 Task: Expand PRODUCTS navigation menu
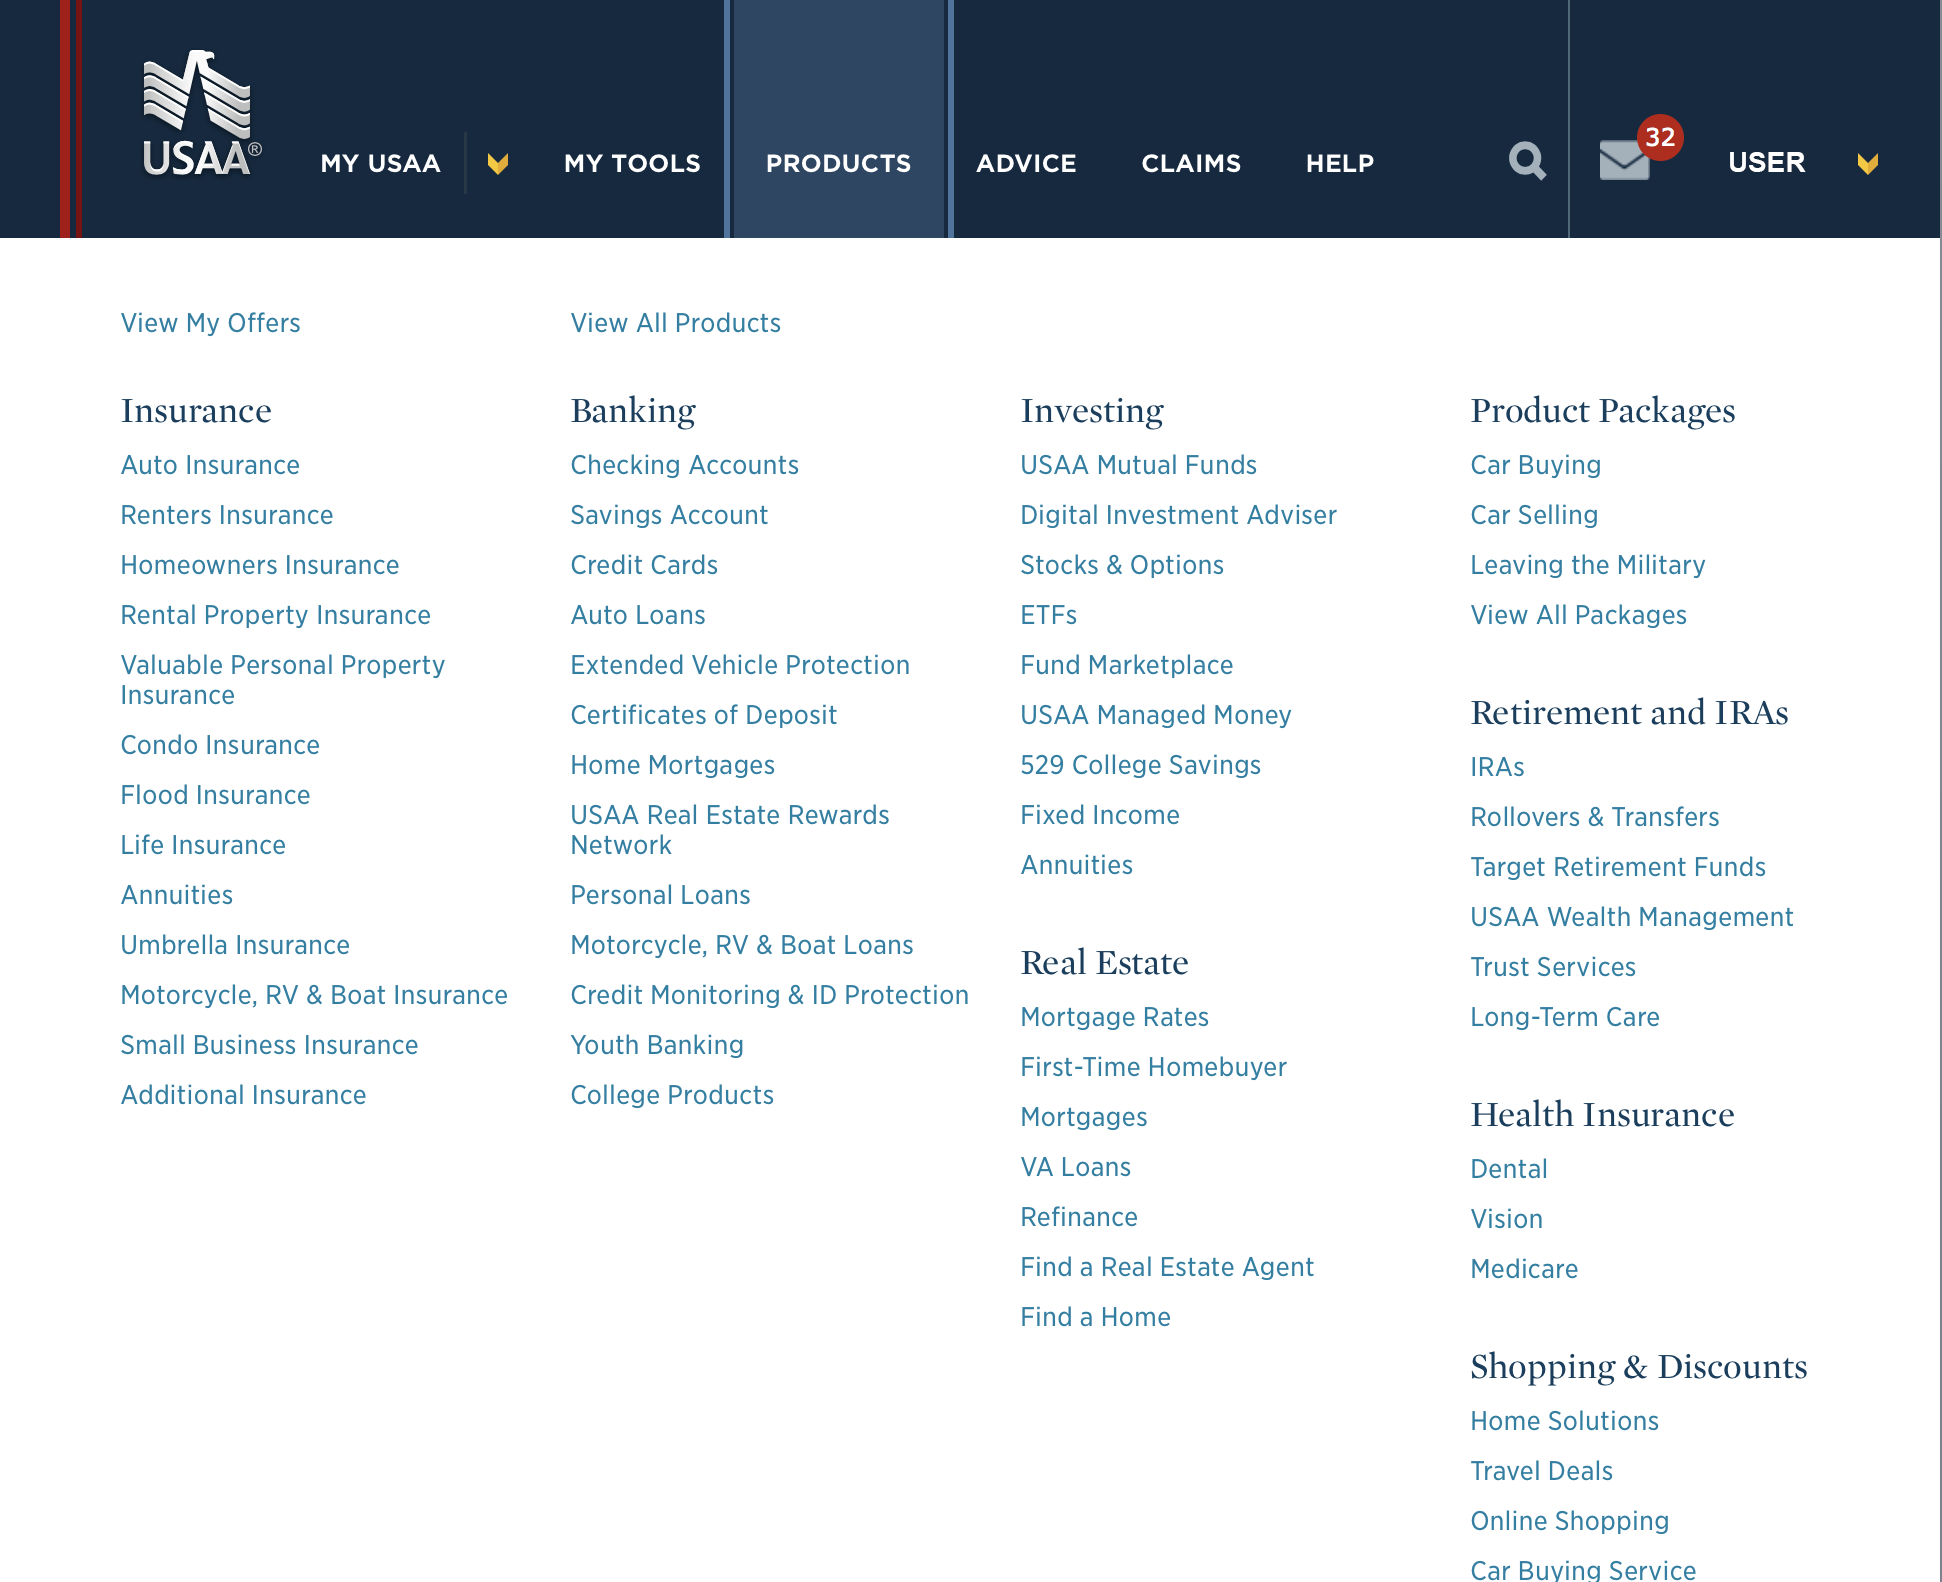tap(837, 161)
